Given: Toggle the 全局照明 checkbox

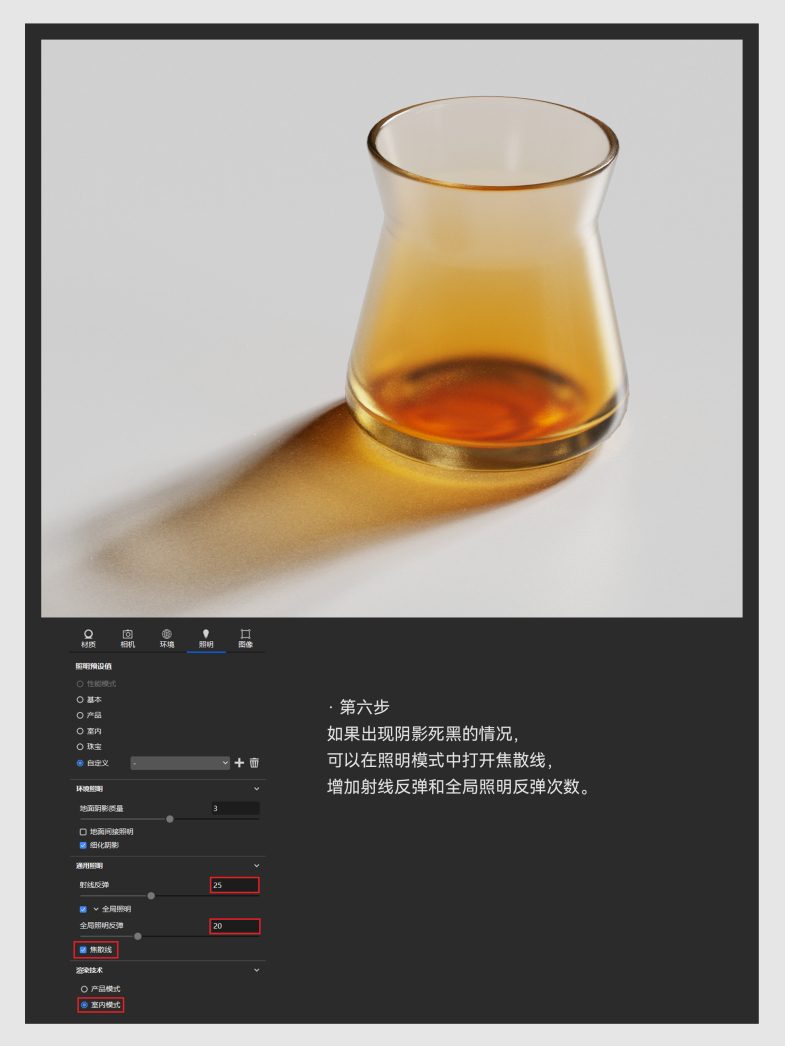Looking at the screenshot, I should [83, 909].
